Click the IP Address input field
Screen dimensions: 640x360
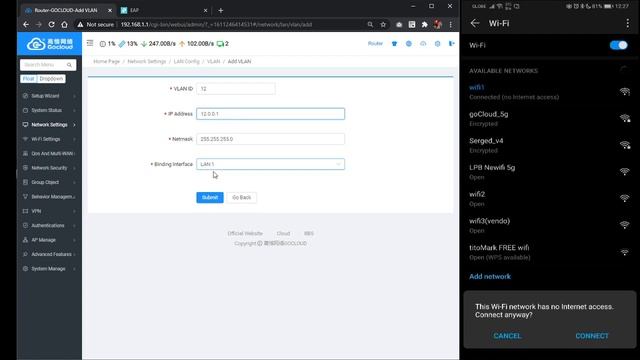(270, 114)
